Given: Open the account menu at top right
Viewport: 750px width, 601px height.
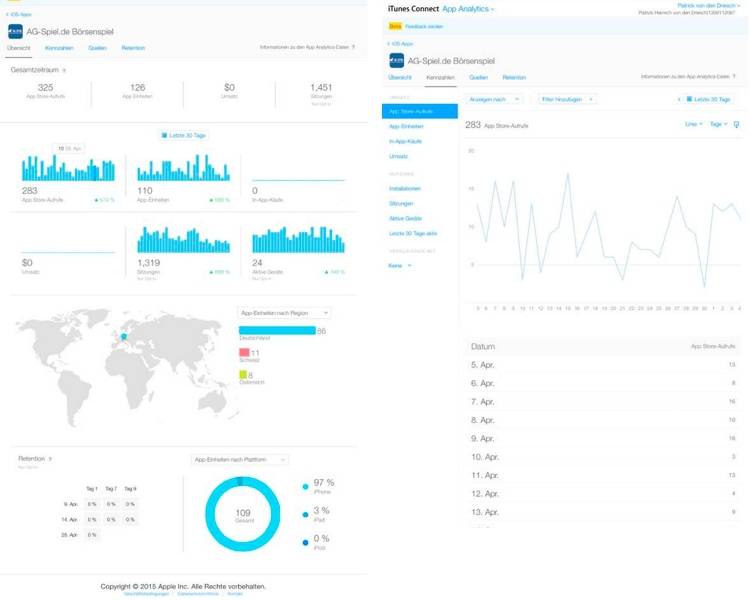Looking at the screenshot, I should click(x=708, y=5).
